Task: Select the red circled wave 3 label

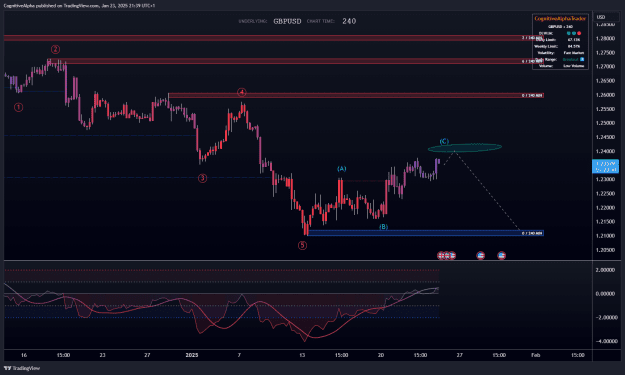Action: [202, 178]
